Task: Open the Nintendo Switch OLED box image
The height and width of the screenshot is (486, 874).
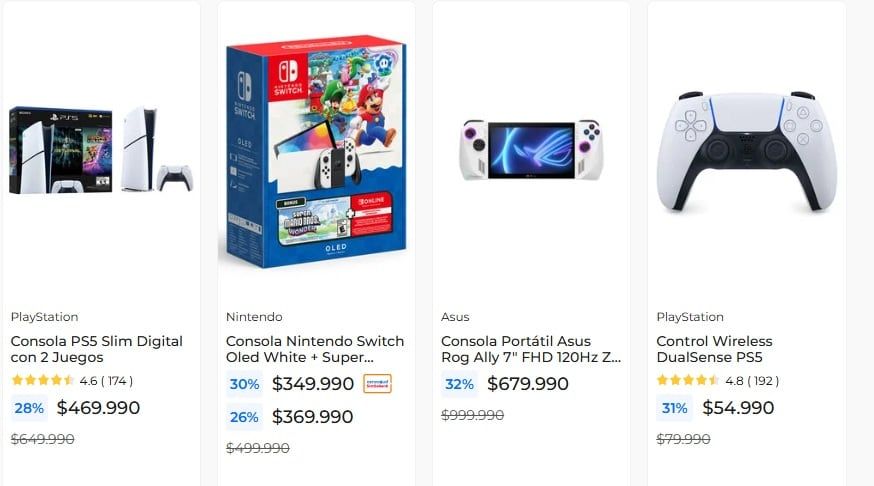Action: point(317,154)
